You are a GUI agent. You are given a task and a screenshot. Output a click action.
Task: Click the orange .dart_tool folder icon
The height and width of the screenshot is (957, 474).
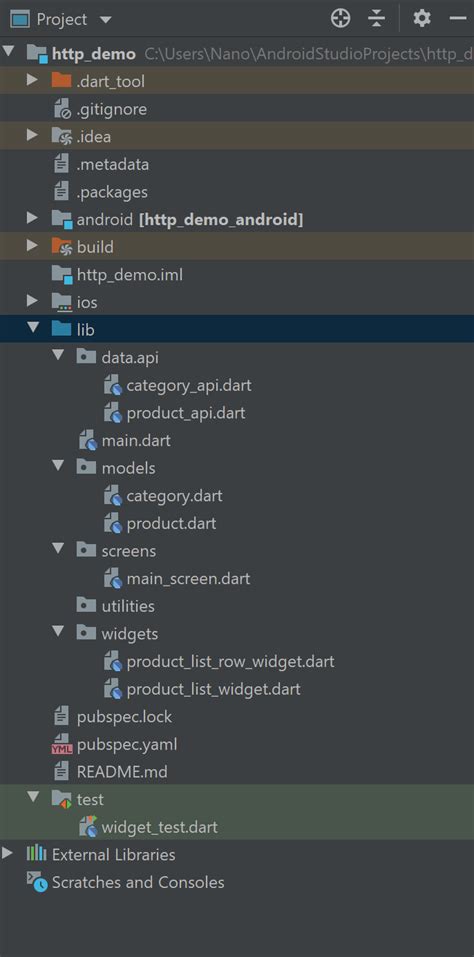click(62, 81)
